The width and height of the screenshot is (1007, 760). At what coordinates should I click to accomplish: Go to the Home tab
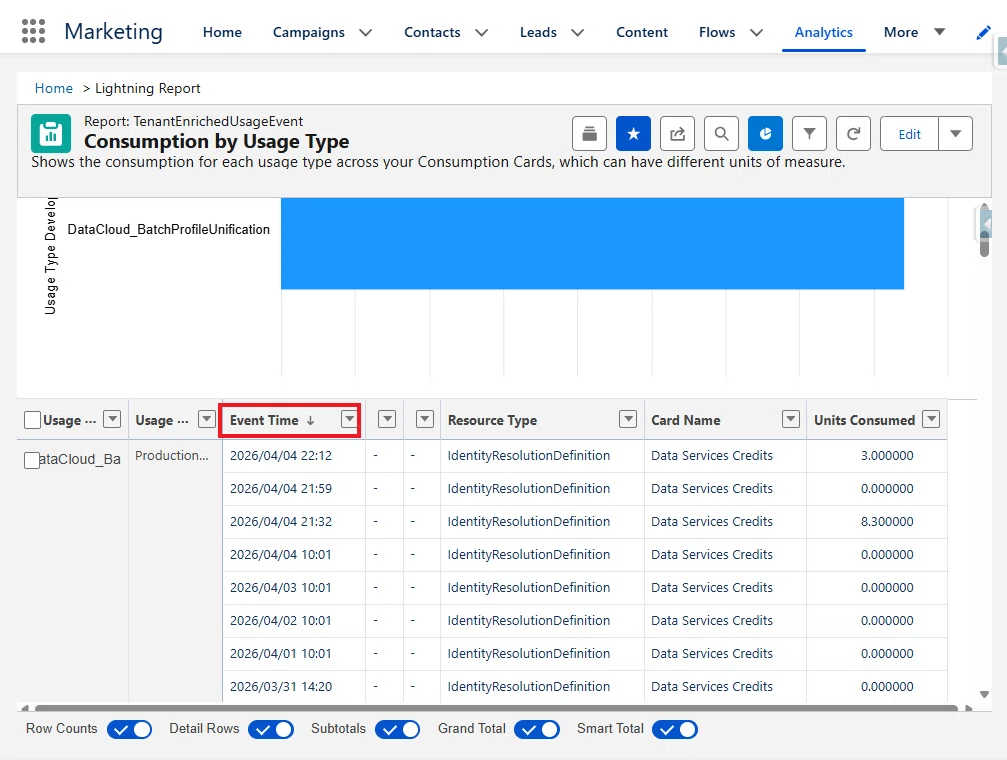point(222,32)
